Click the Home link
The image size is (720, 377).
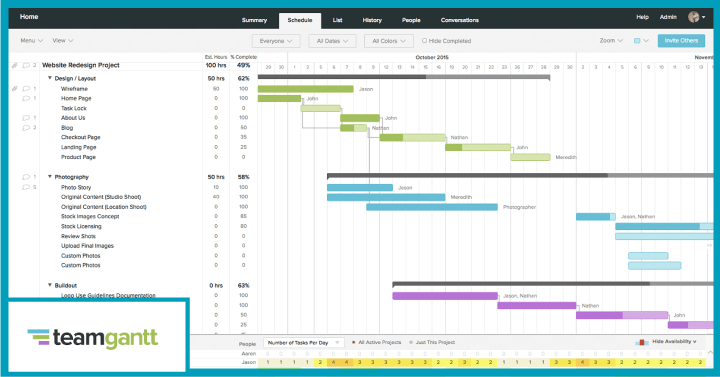tap(29, 17)
